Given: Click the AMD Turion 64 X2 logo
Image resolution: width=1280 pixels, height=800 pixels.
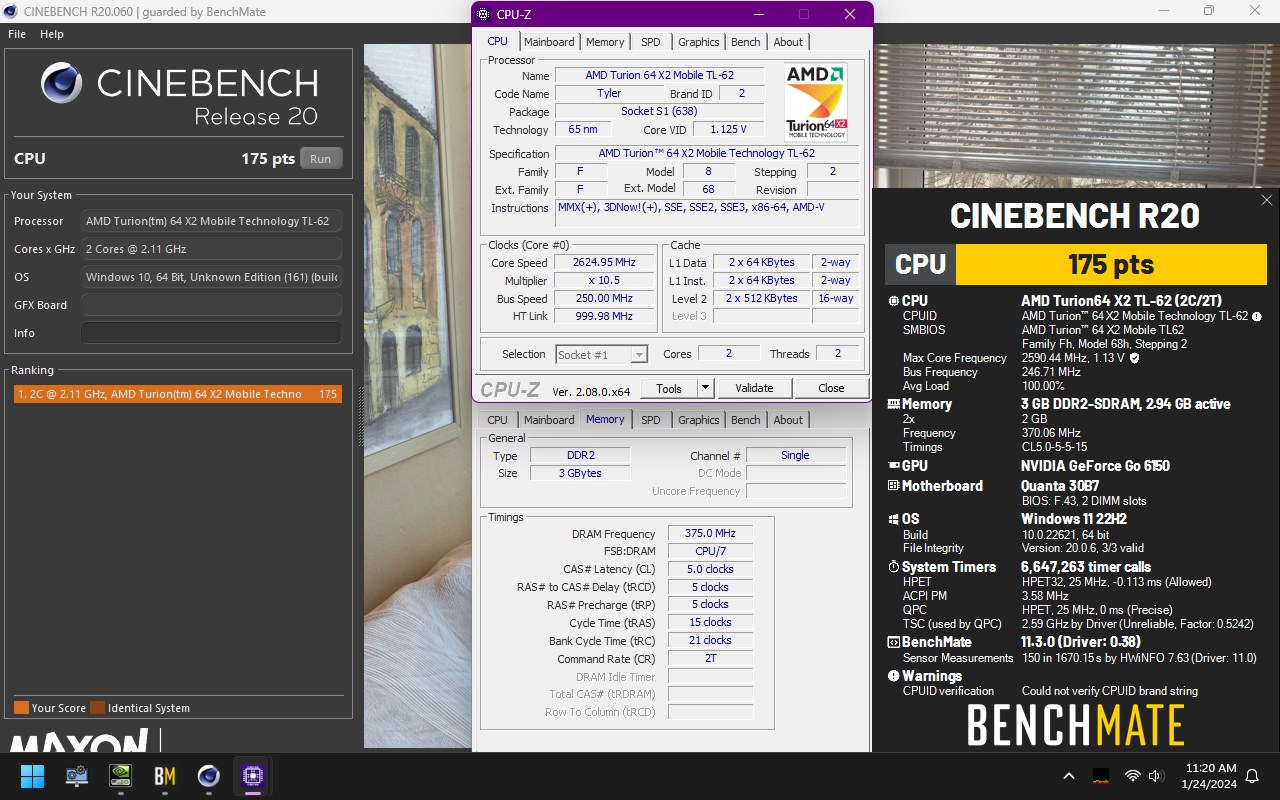Looking at the screenshot, I should coord(816,102).
